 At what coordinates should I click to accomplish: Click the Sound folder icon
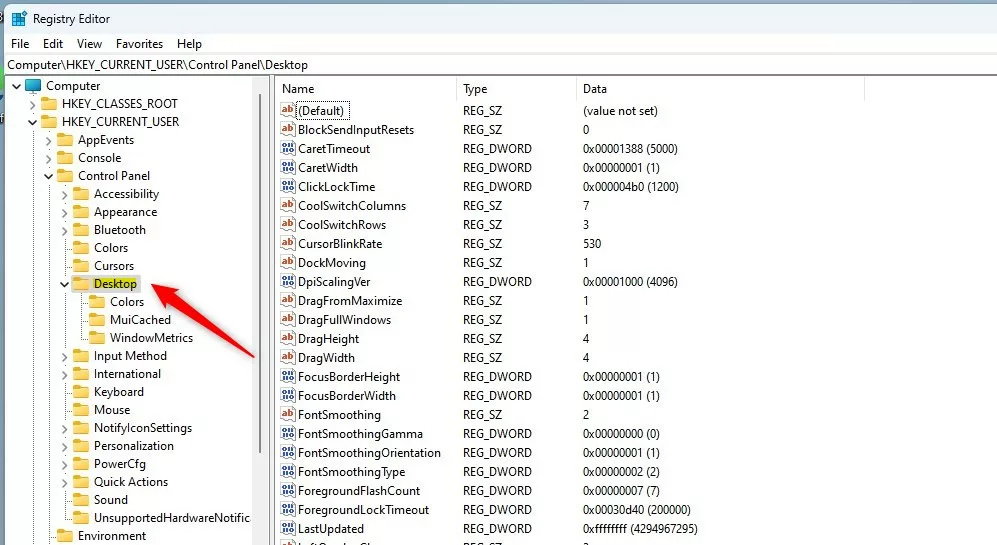tap(81, 500)
